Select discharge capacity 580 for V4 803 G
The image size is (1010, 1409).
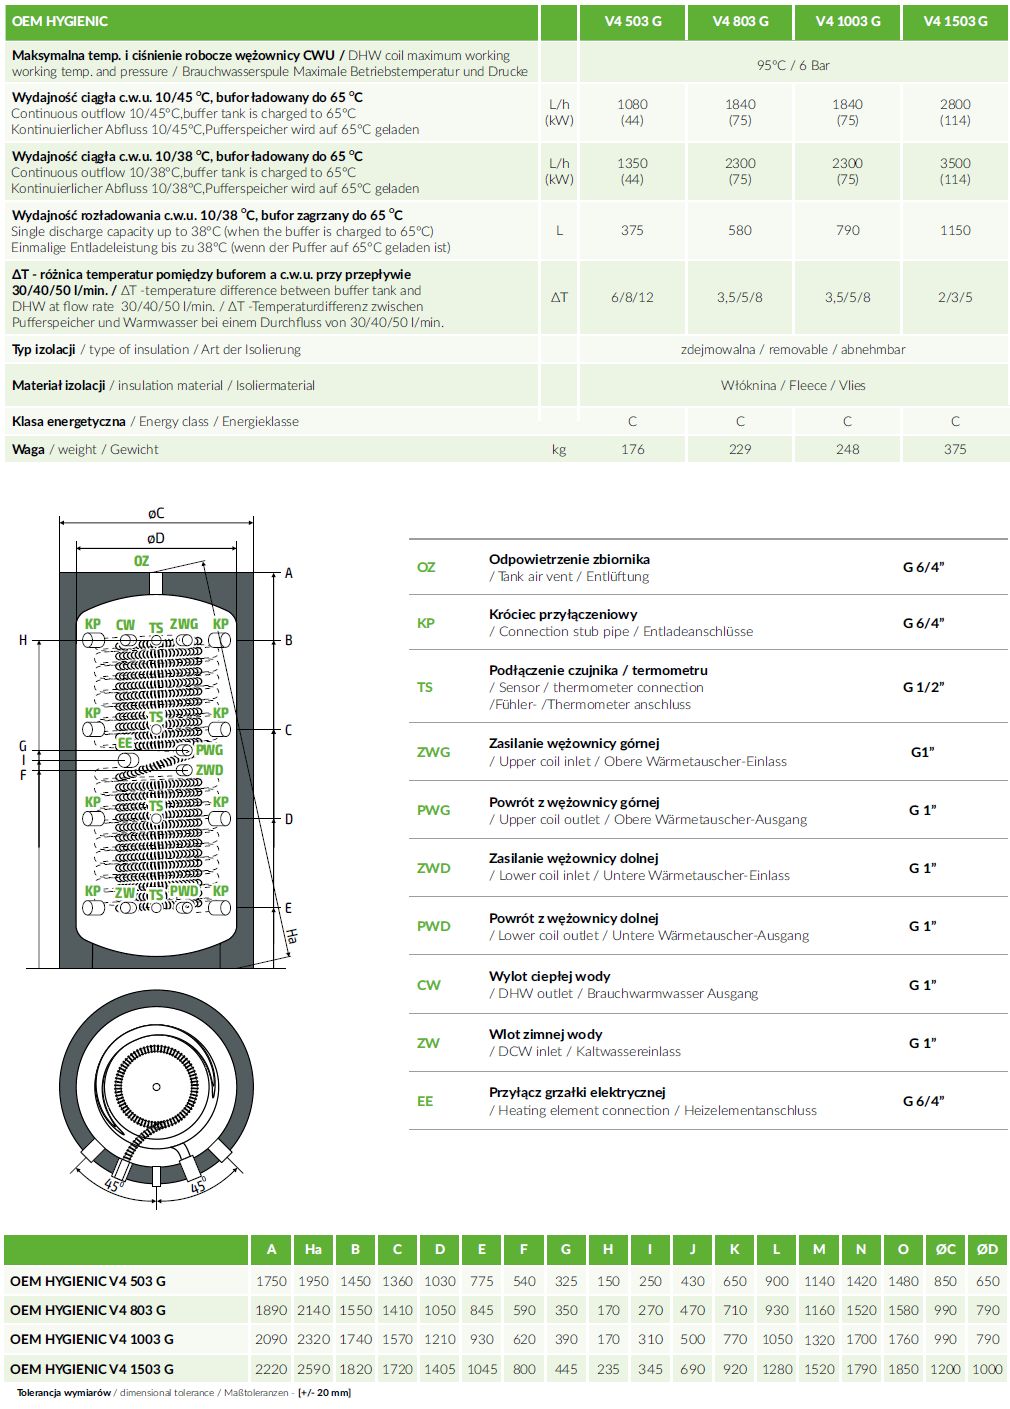pyautogui.click(x=740, y=230)
